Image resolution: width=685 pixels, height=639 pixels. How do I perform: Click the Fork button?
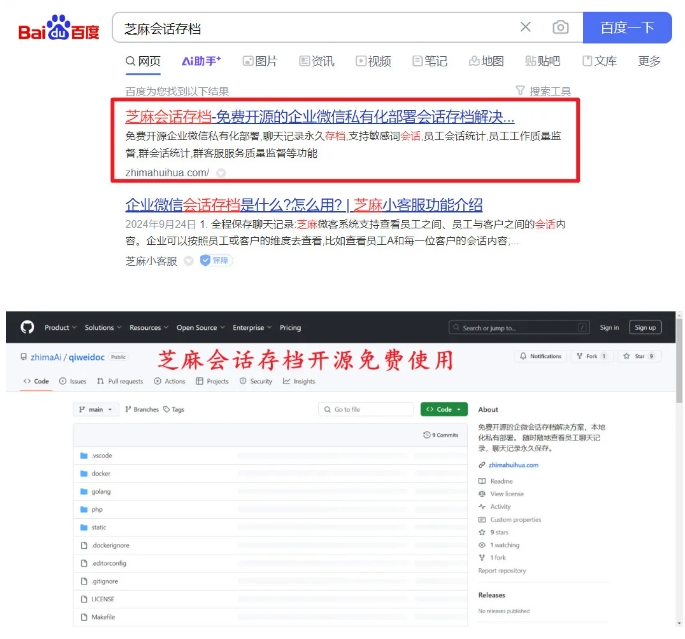tap(592, 356)
